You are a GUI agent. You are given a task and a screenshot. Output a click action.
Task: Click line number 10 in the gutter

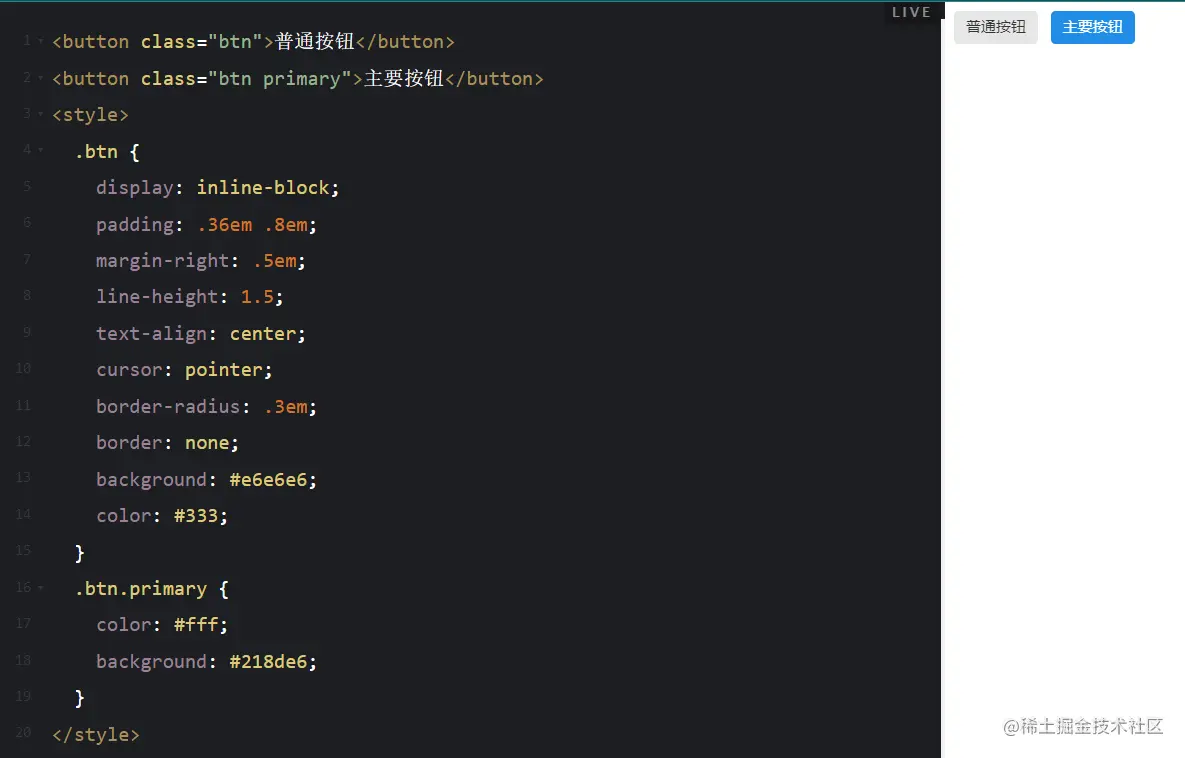[x=23, y=369]
